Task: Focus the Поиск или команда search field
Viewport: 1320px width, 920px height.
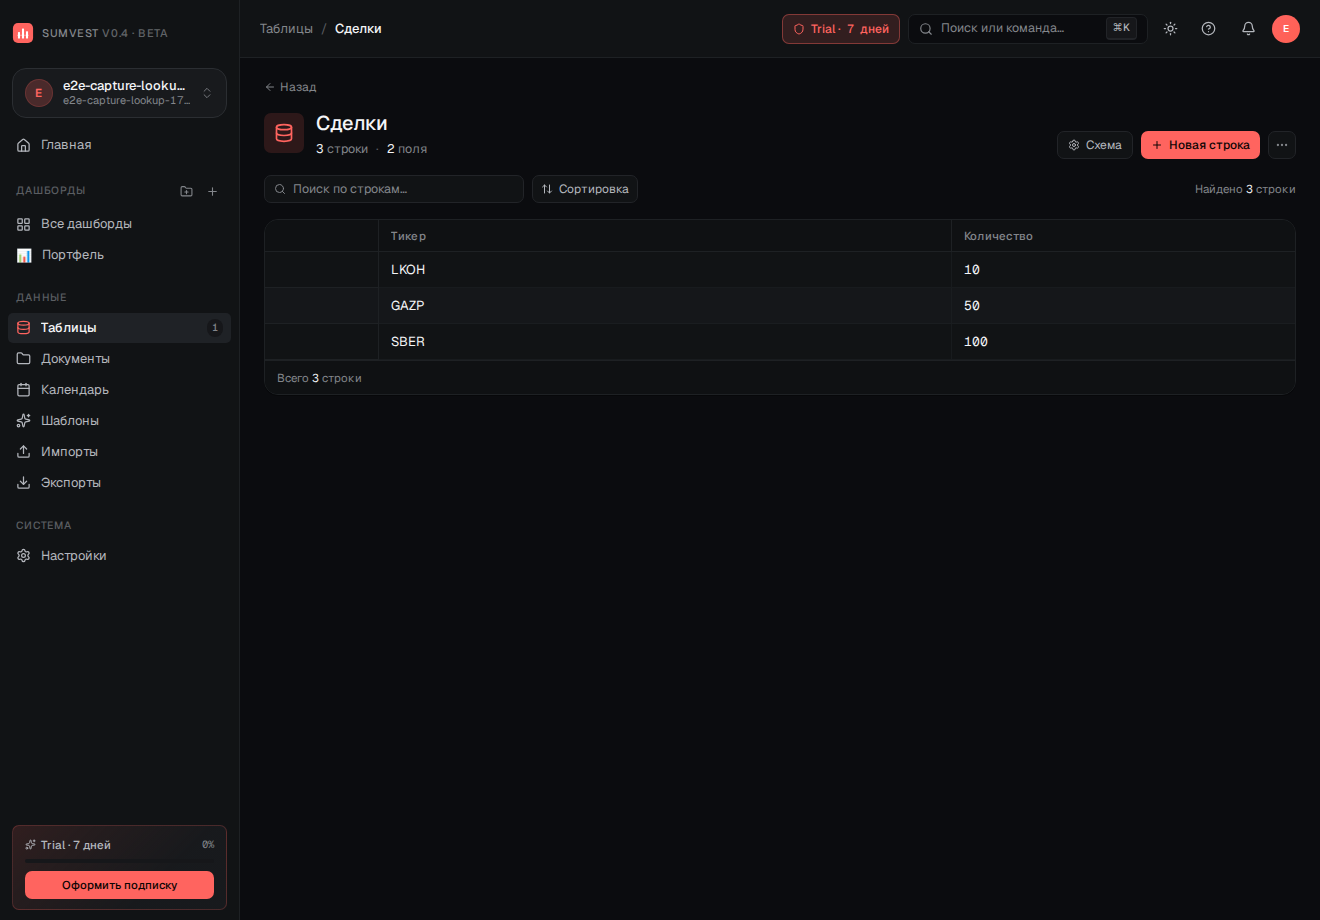Action: click(x=1027, y=29)
